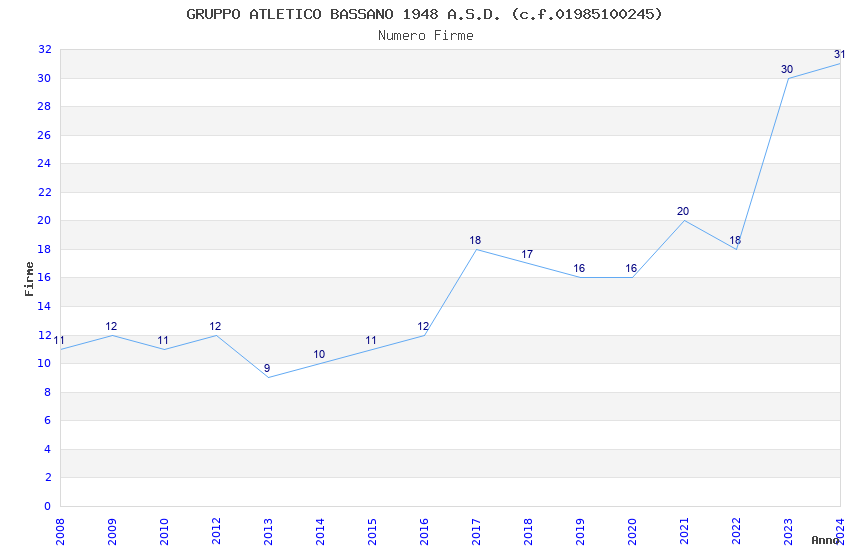850x550 pixels.
Task: Select the x-axis year label 2021
Action: coord(684,531)
